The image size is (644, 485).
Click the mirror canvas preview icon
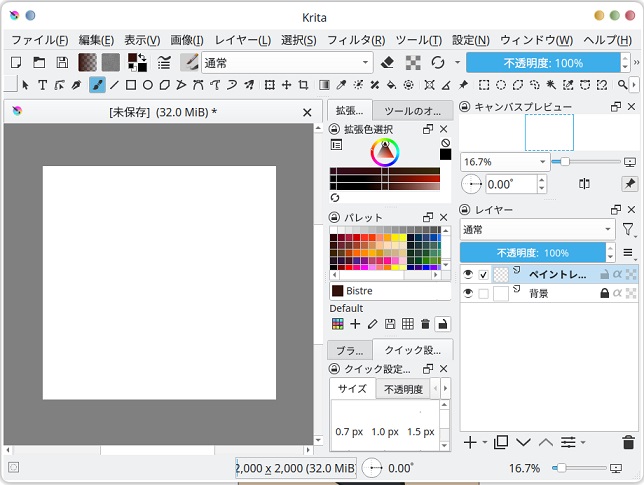[x=584, y=184]
